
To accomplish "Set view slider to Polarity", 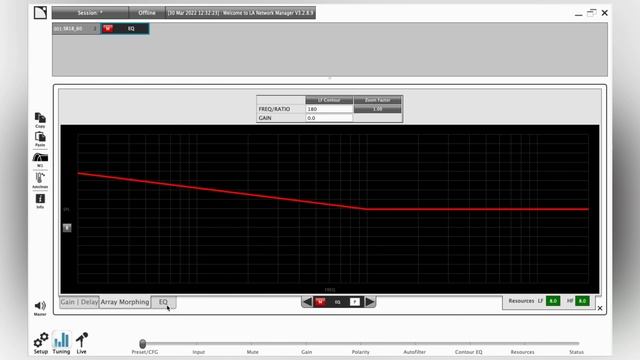I will click(x=360, y=352).
